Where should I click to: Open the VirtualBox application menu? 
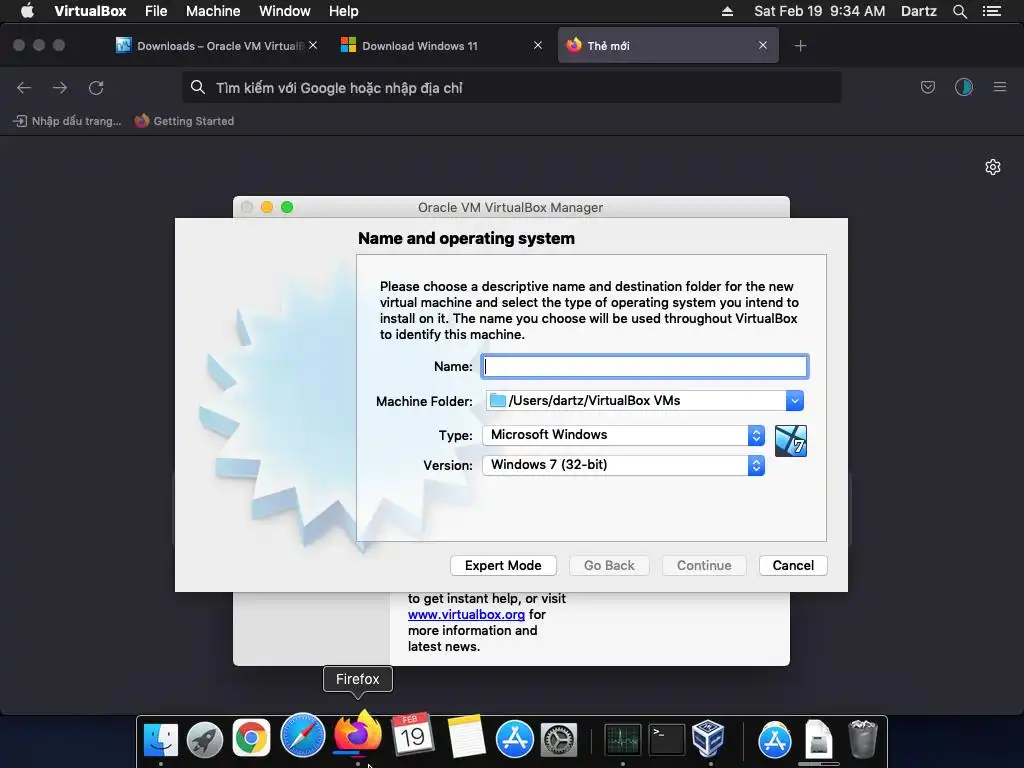[90, 11]
